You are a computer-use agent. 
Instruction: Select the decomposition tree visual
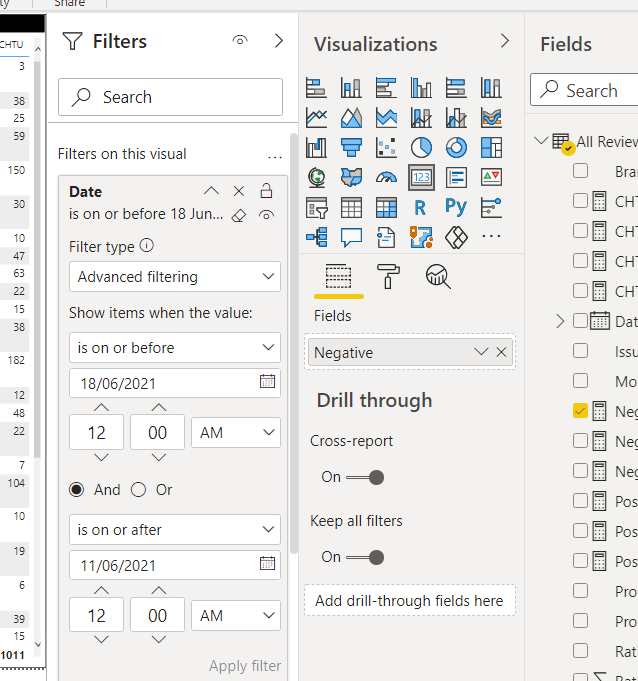click(316, 237)
